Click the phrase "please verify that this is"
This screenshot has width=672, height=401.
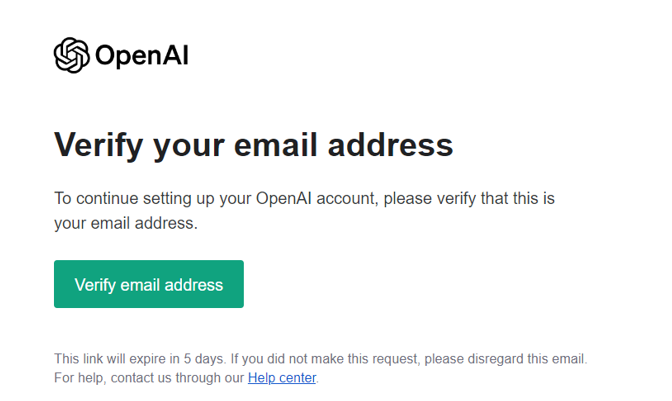(x=469, y=199)
